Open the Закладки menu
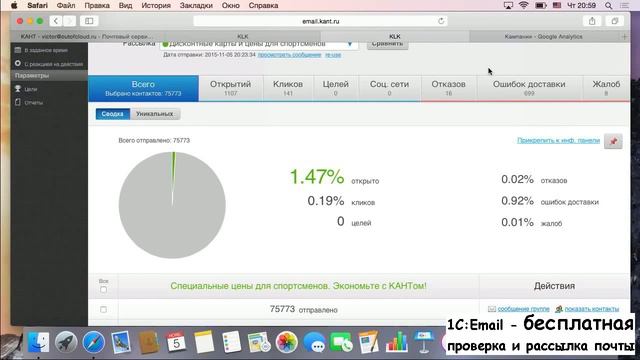The width and height of the screenshot is (640, 360). 196,5
